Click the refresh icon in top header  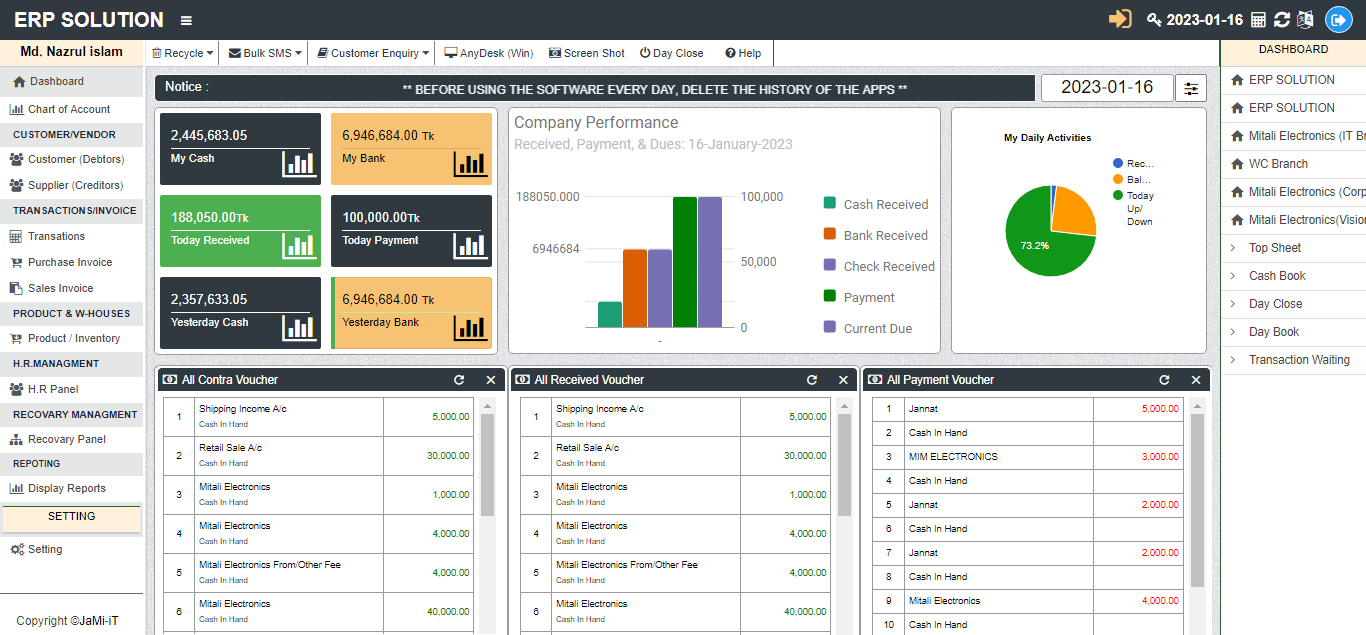pyautogui.click(x=1281, y=20)
